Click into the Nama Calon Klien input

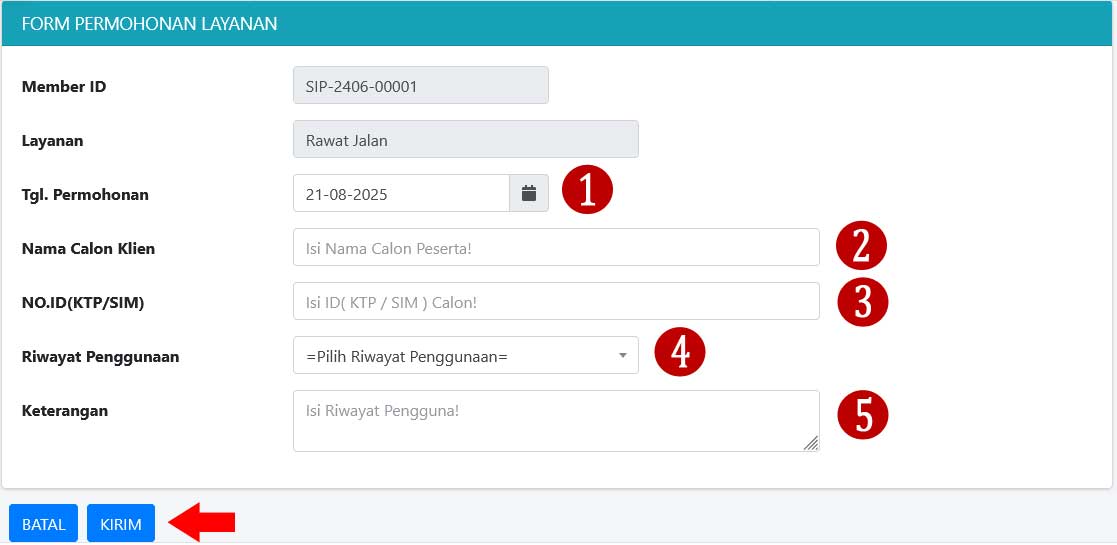[x=556, y=248]
